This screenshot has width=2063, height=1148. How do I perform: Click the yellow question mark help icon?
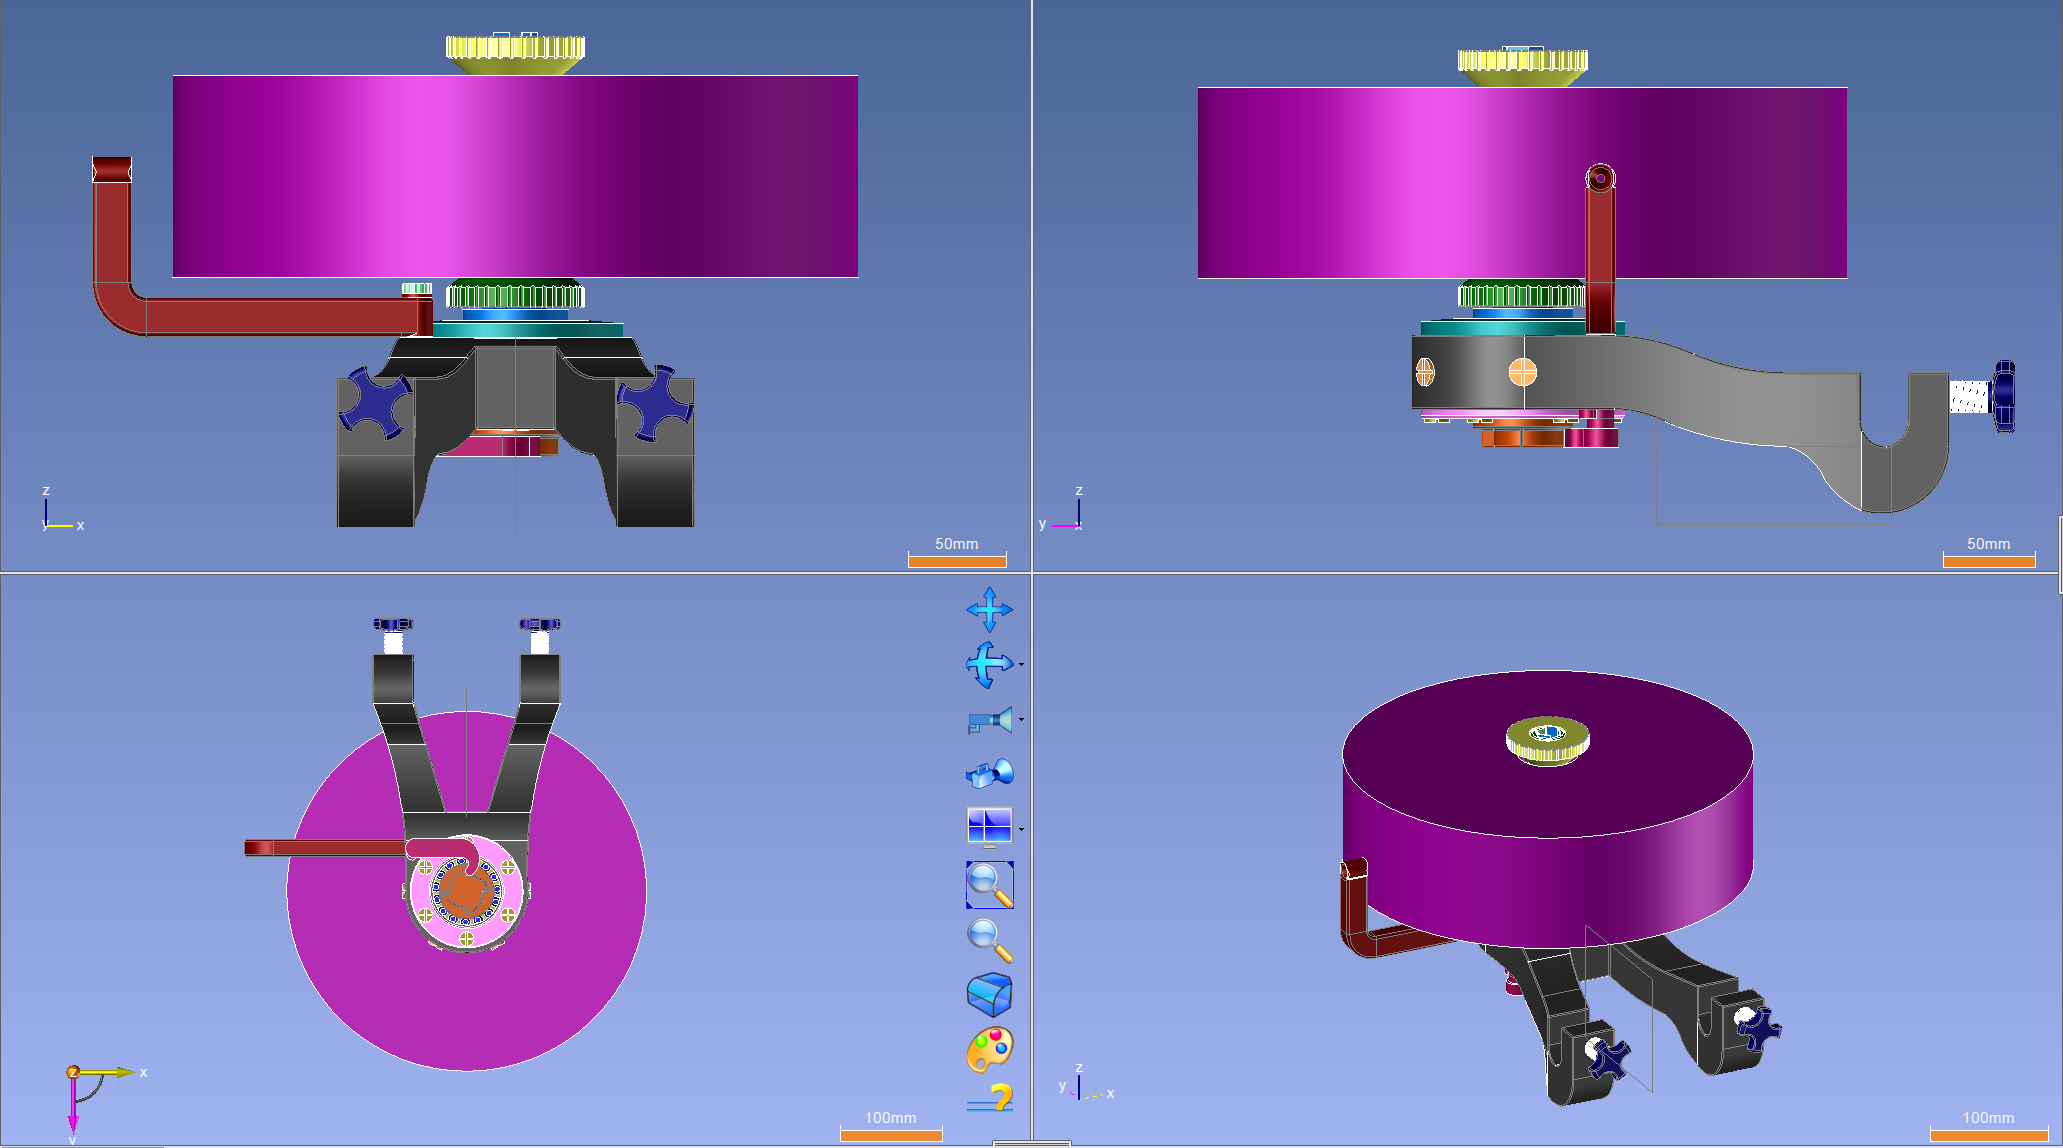(991, 1099)
